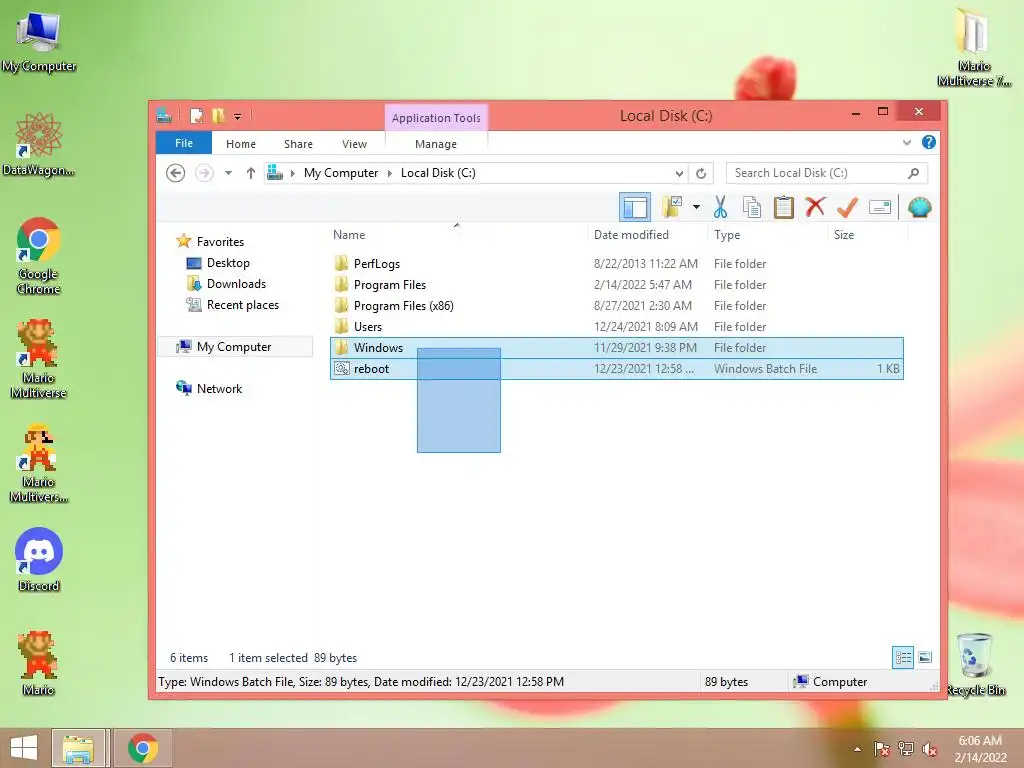This screenshot has height=768, width=1024.
Task: Click the Paste clipboard icon
Action: click(x=783, y=208)
